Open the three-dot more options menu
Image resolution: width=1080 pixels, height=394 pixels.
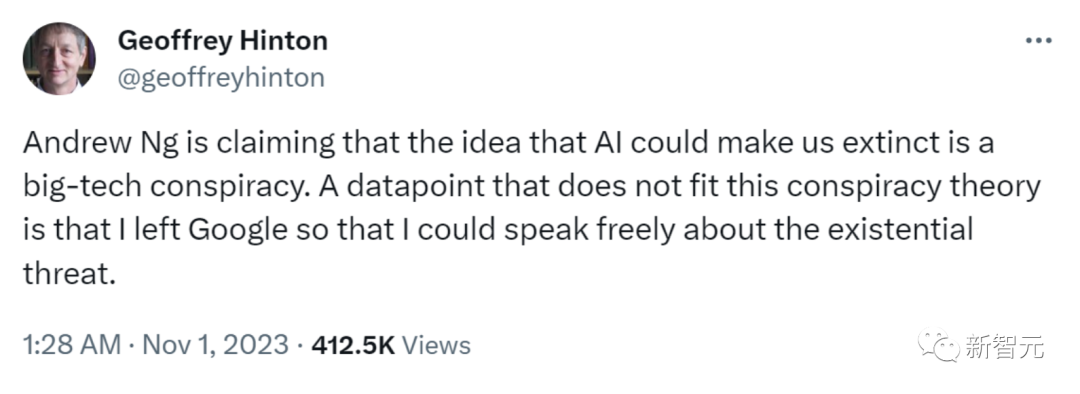(x=1038, y=41)
